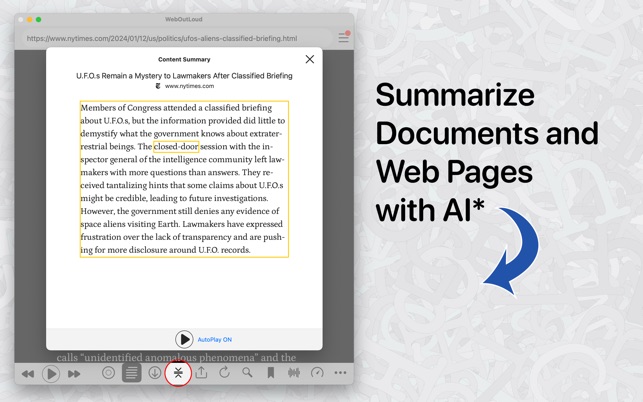Play the summary with the circled play button
The width and height of the screenshot is (643, 402).
184,339
